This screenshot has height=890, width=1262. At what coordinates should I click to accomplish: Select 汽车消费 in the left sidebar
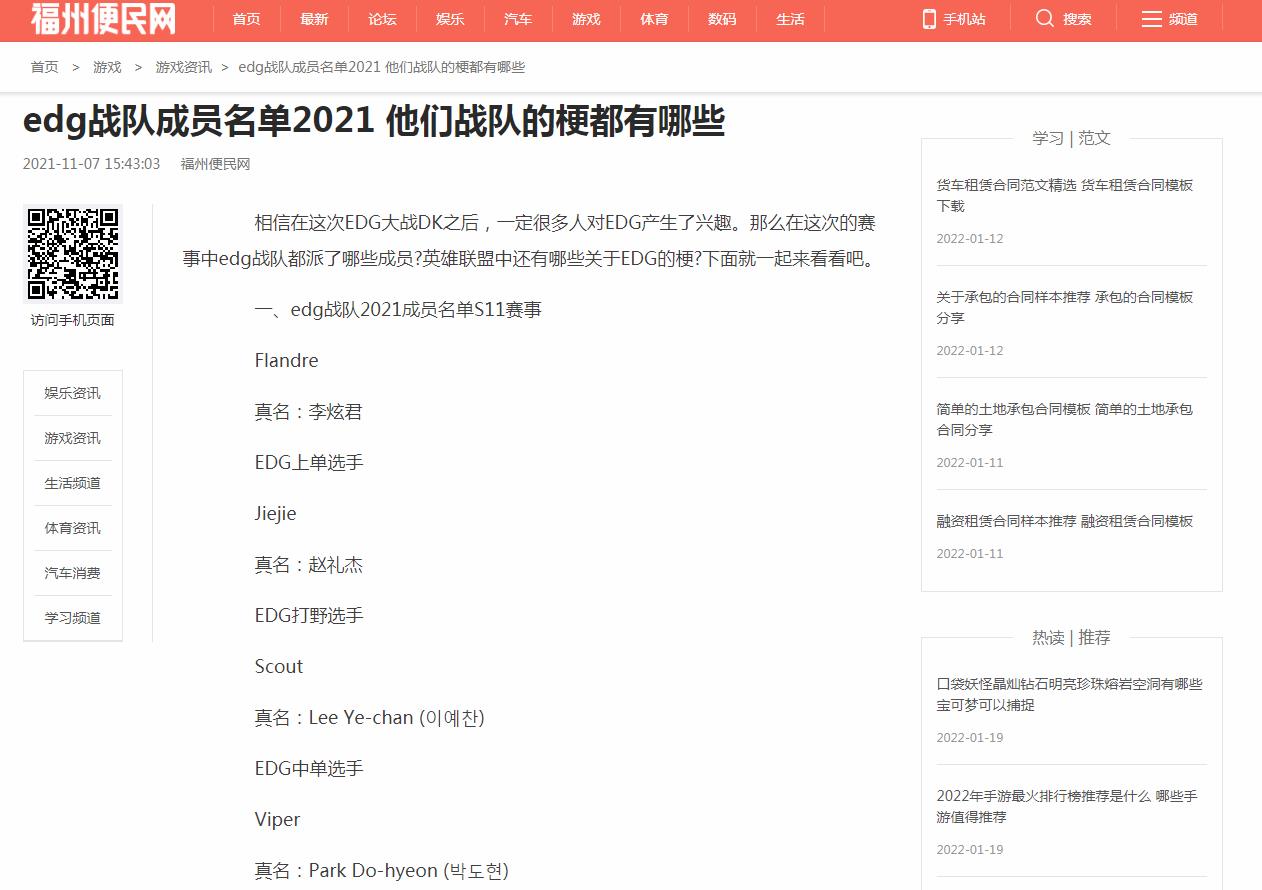pyautogui.click(x=72, y=573)
